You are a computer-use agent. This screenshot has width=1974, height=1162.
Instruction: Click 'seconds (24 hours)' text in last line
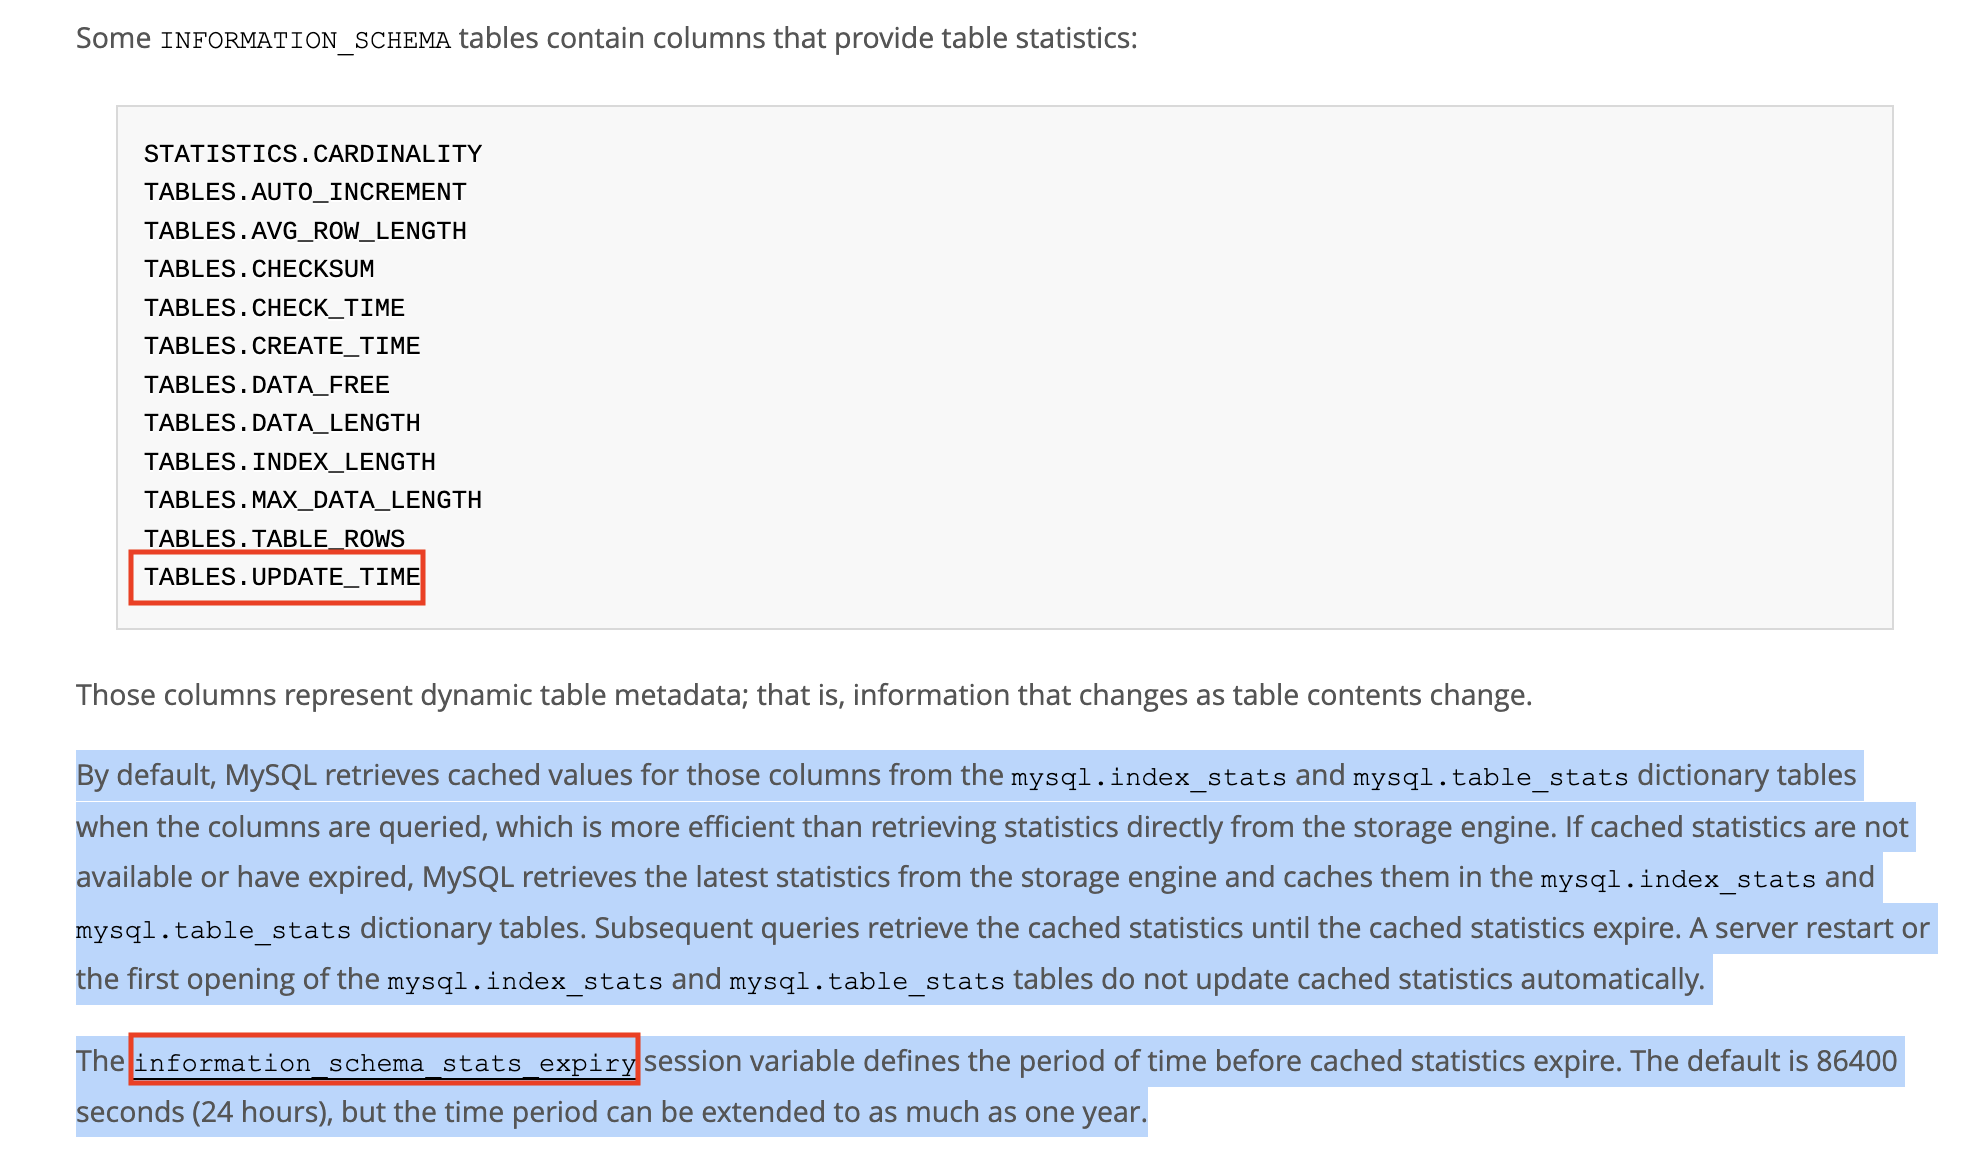pyautogui.click(x=204, y=1112)
